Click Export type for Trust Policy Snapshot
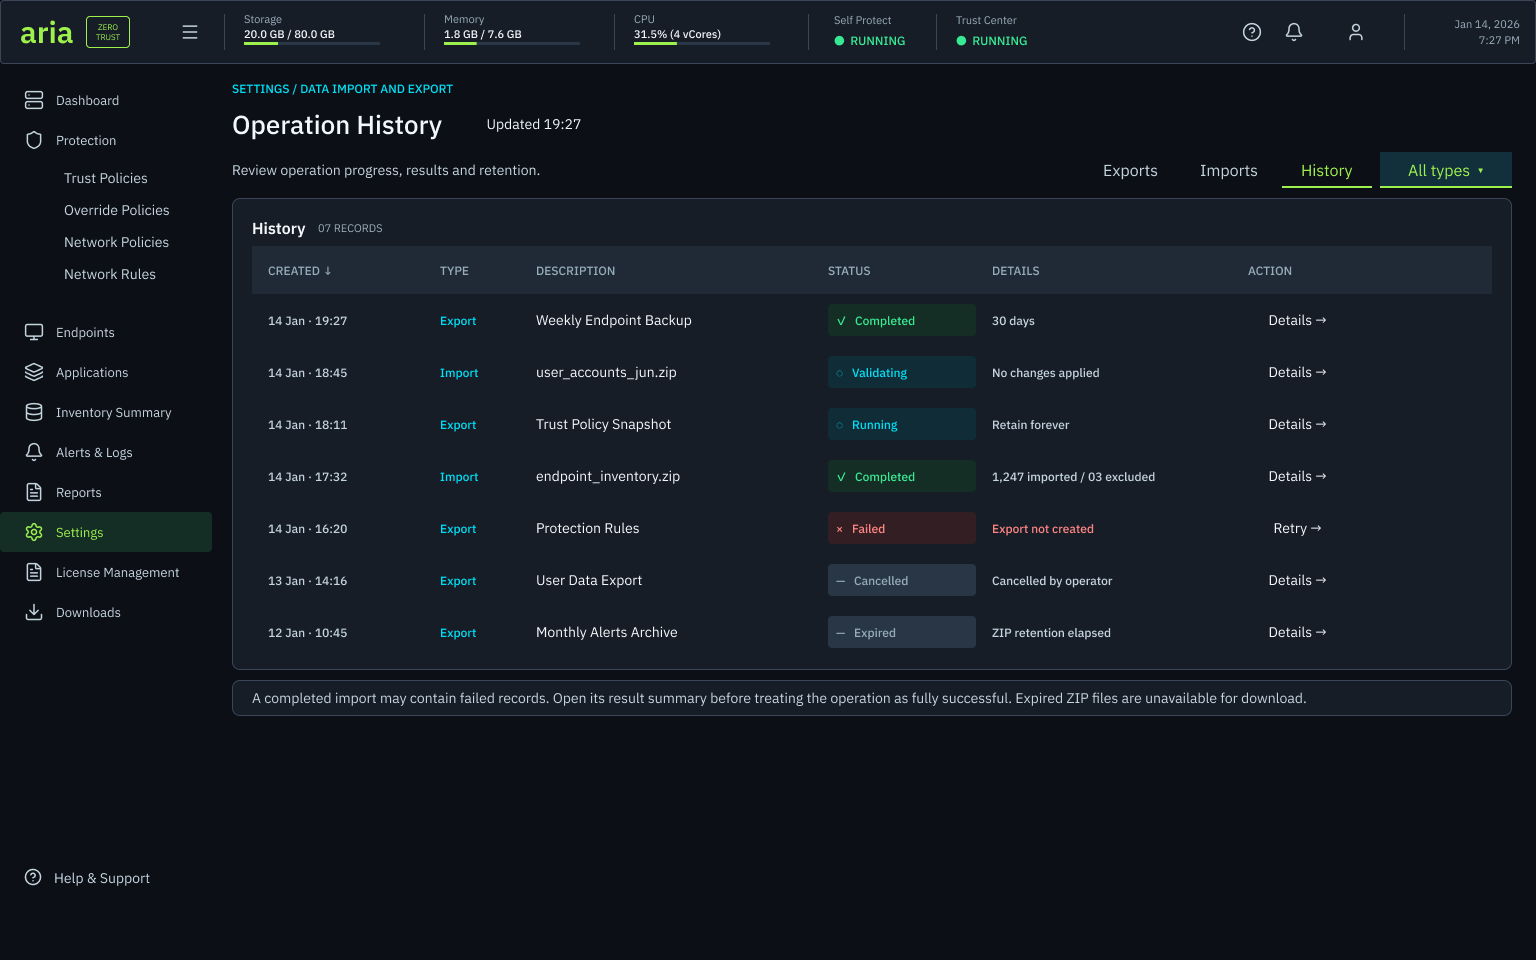The height and width of the screenshot is (960, 1536). point(458,425)
